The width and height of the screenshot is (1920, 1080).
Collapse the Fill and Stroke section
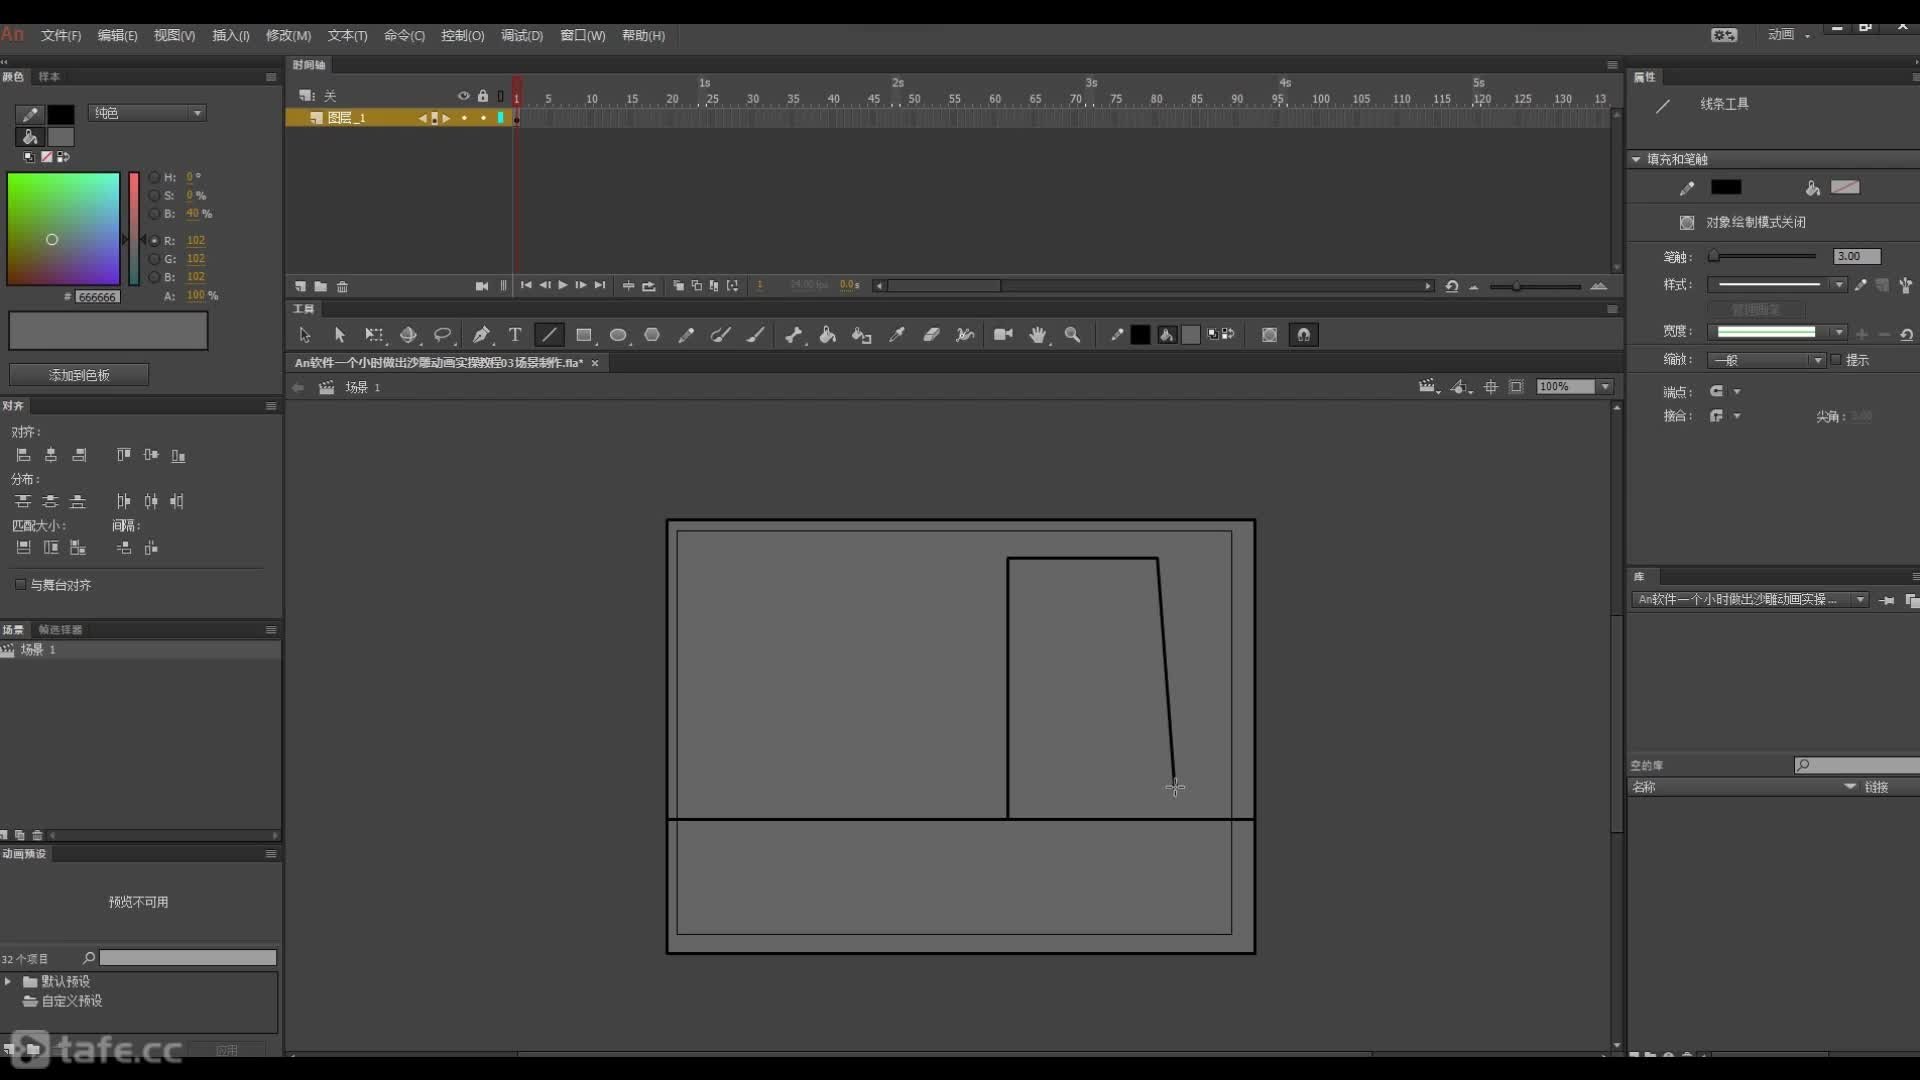click(1636, 159)
